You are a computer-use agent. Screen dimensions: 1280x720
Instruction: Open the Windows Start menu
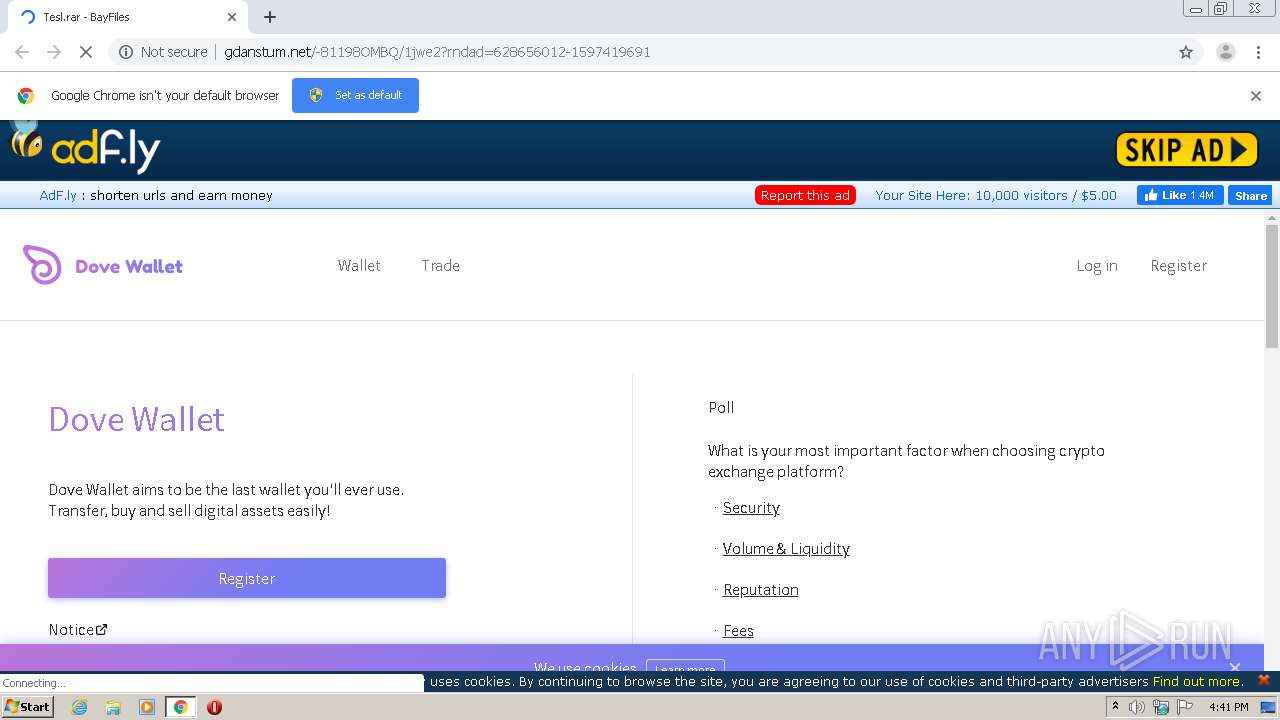point(28,706)
